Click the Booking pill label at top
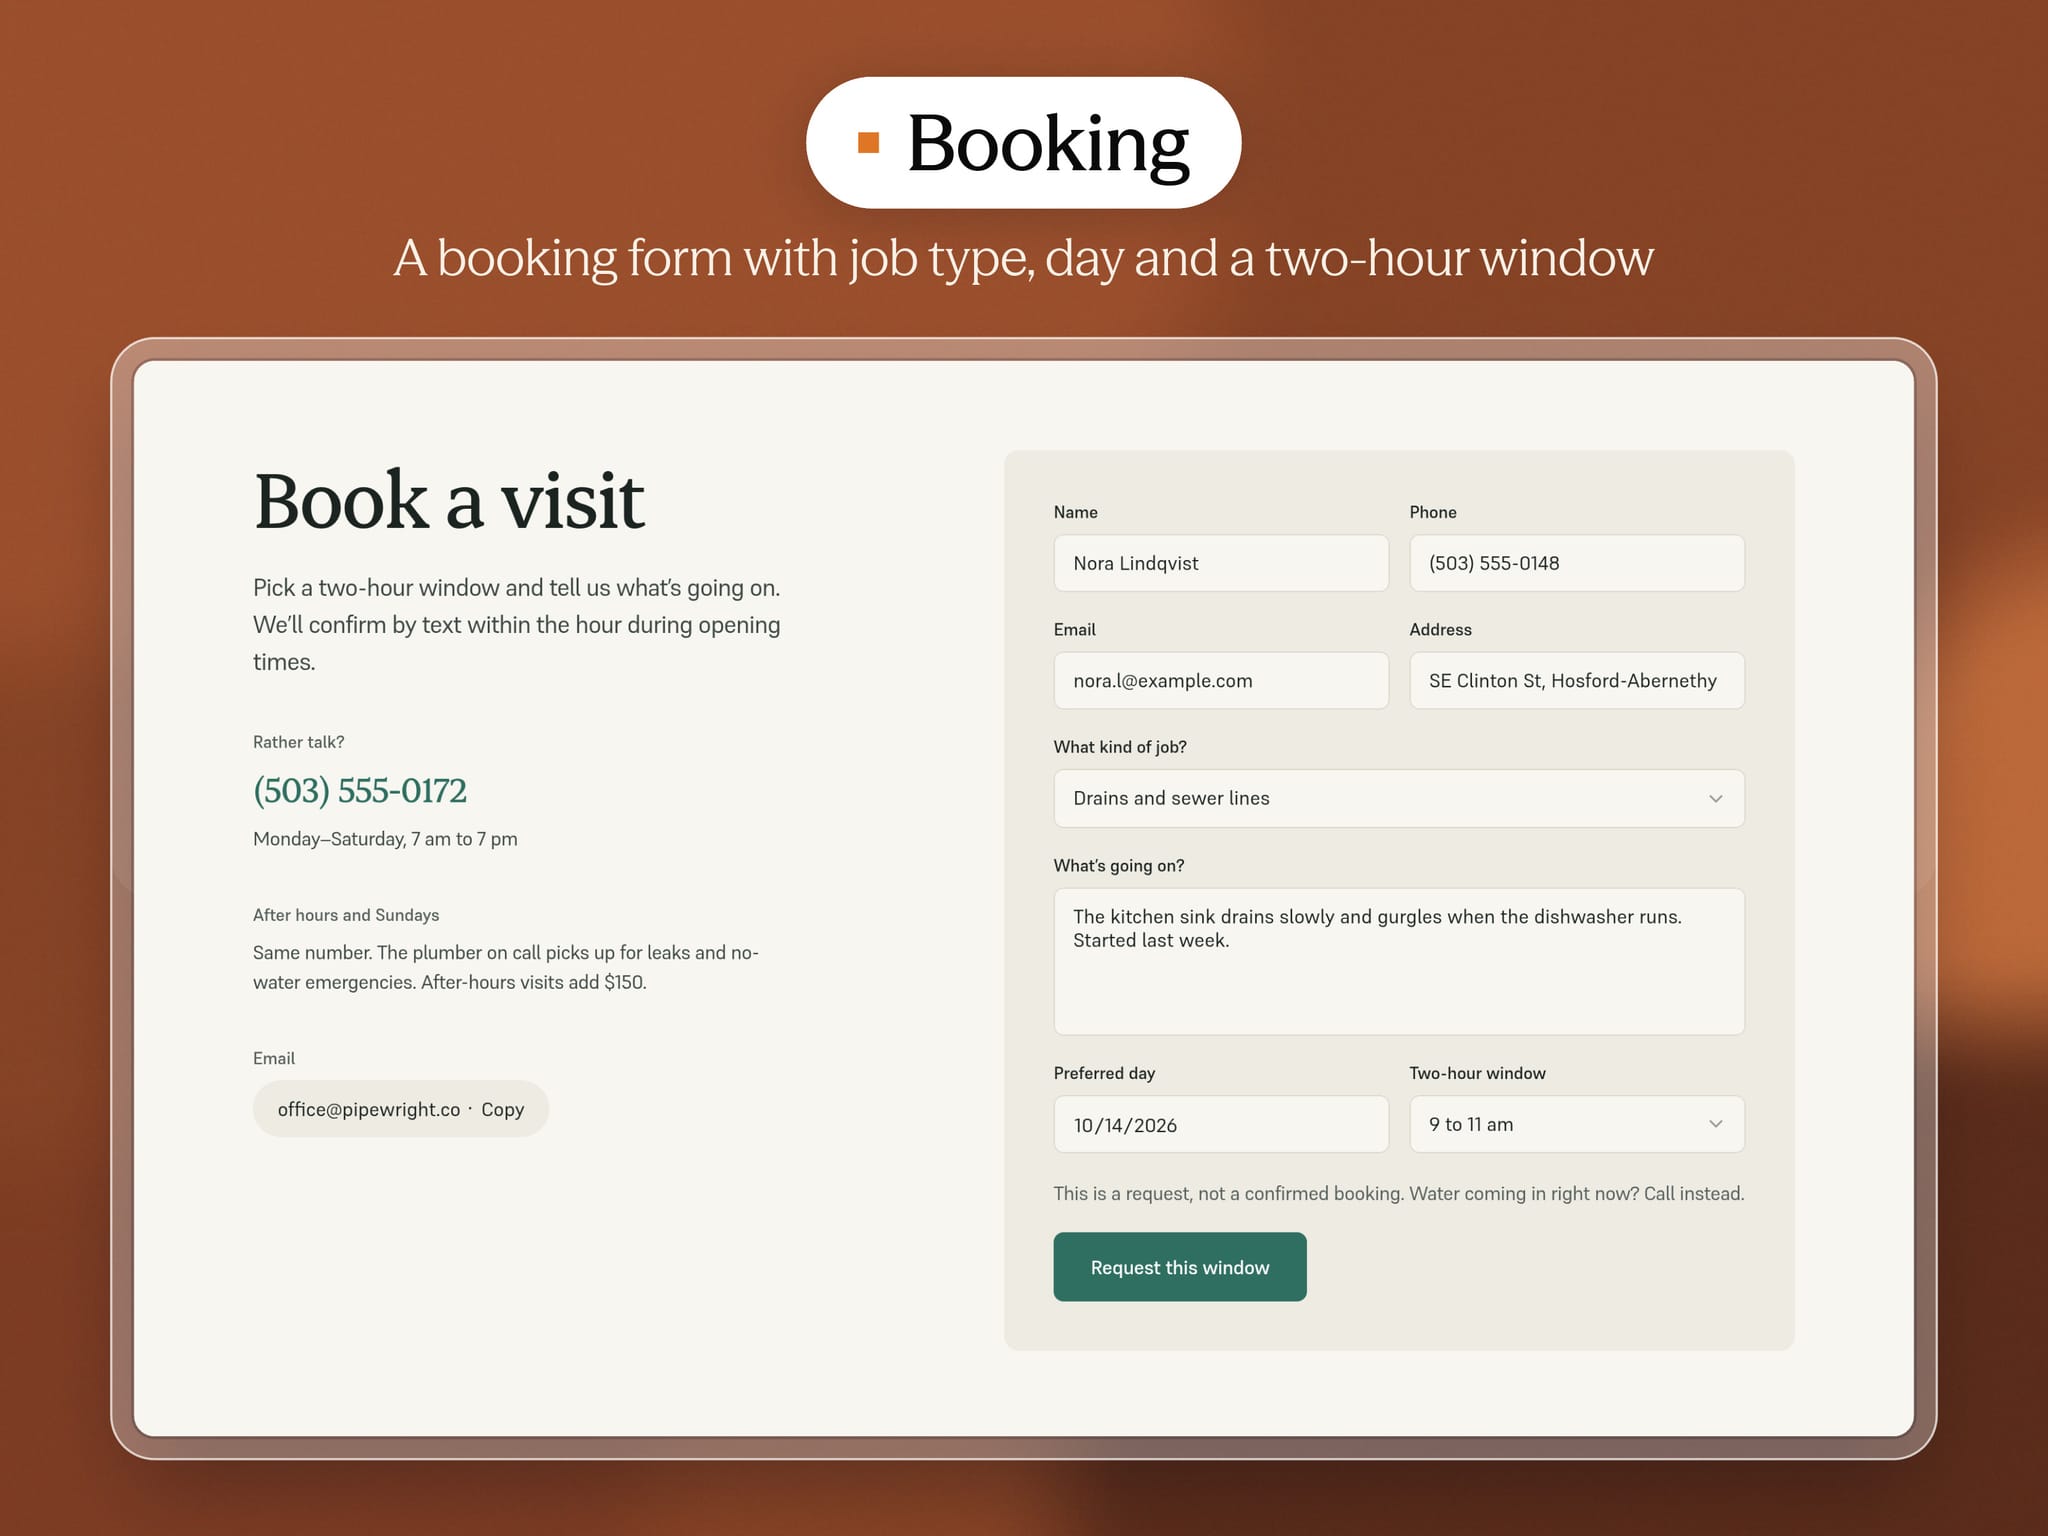Image resolution: width=2048 pixels, height=1536 pixels. tap(1024, 143)
